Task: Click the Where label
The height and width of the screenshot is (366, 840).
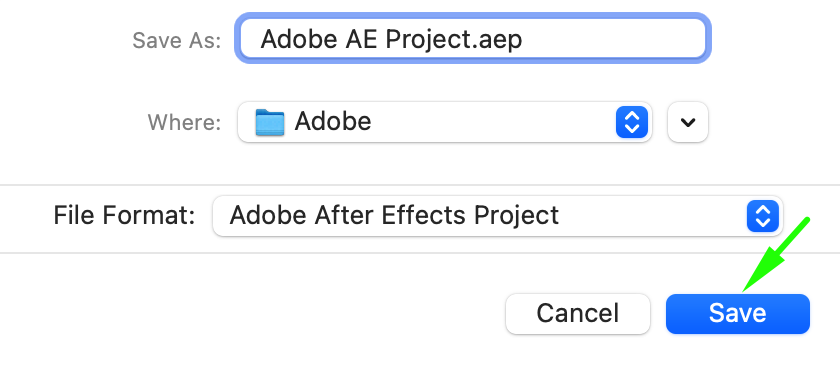Action: click(x=184, y=123)
